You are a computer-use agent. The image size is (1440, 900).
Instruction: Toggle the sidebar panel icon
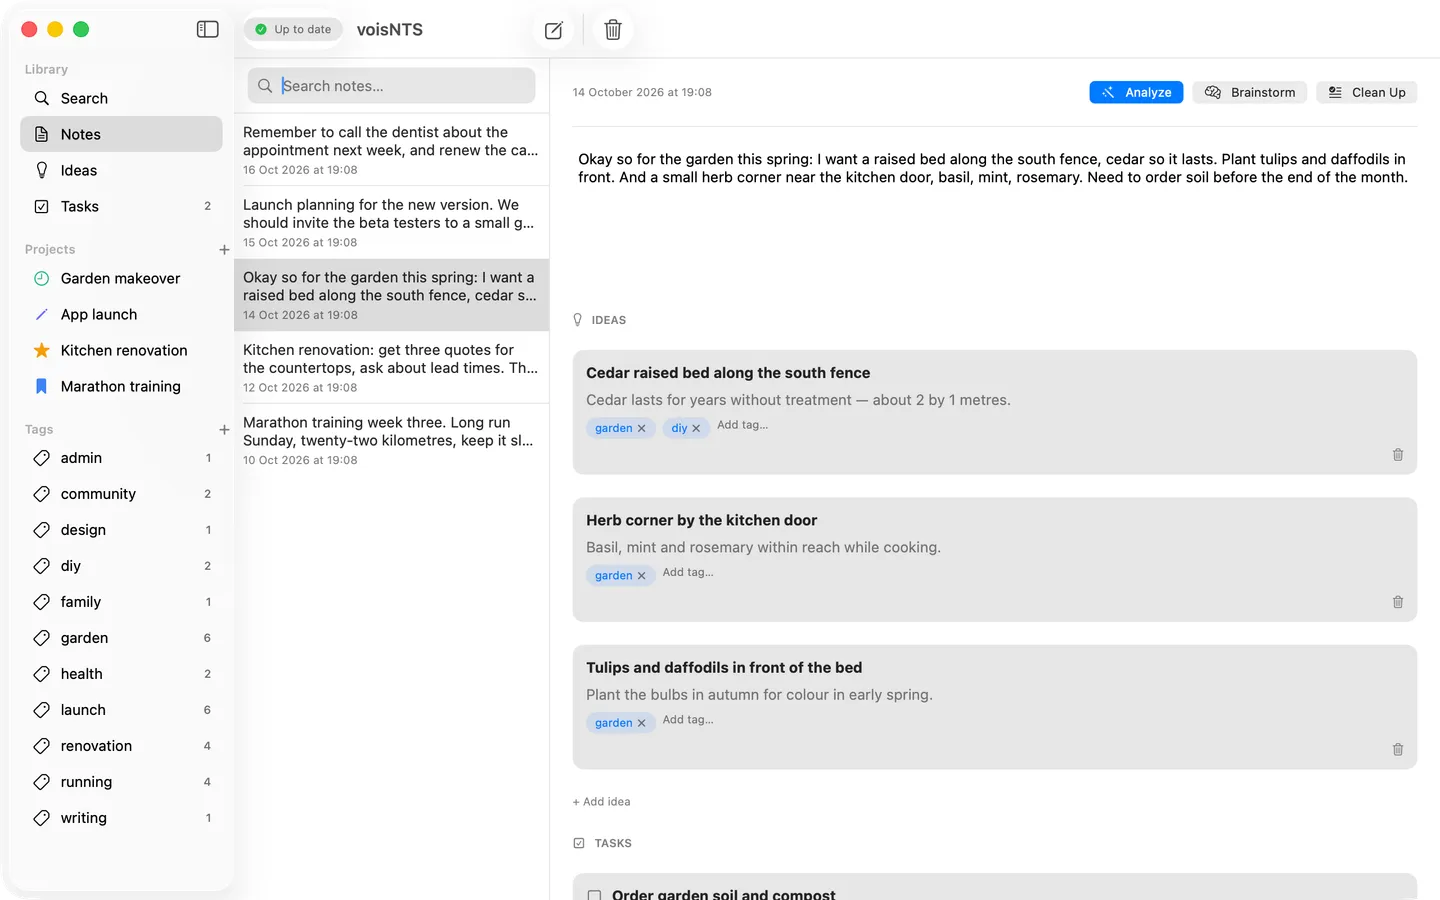tap(208, 29)
